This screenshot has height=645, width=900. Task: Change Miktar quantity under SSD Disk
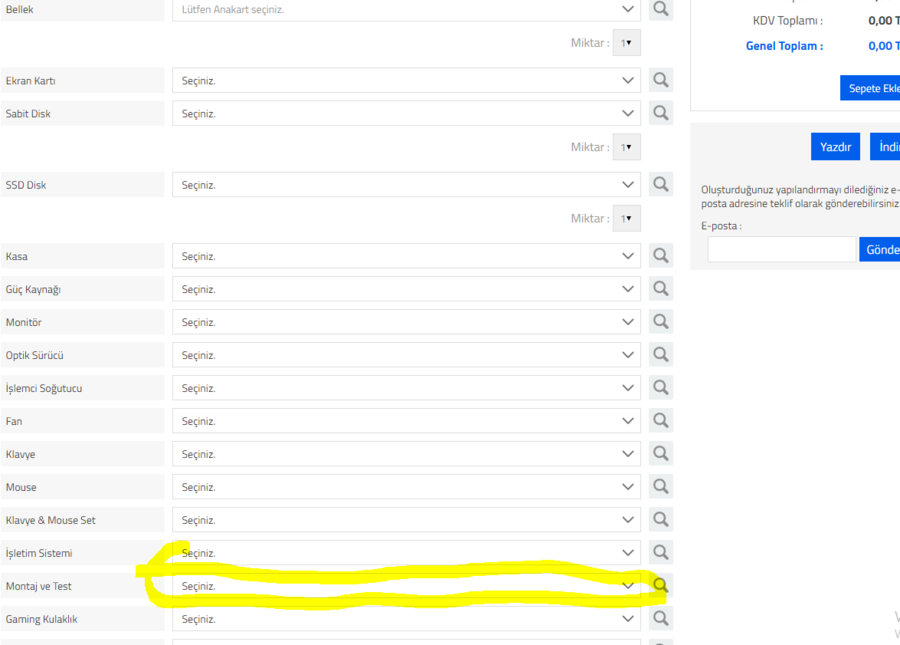coord(626,219)
